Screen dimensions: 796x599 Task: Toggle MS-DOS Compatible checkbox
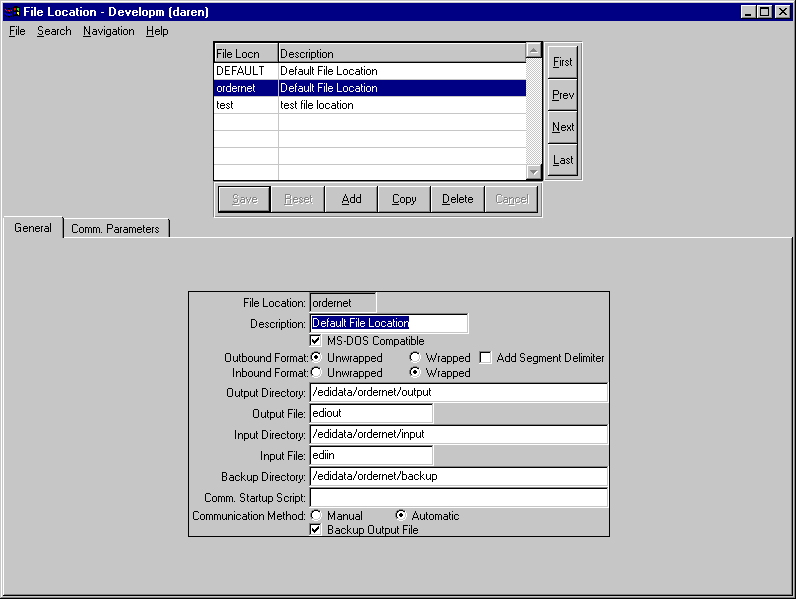click(x=317, y=341)
